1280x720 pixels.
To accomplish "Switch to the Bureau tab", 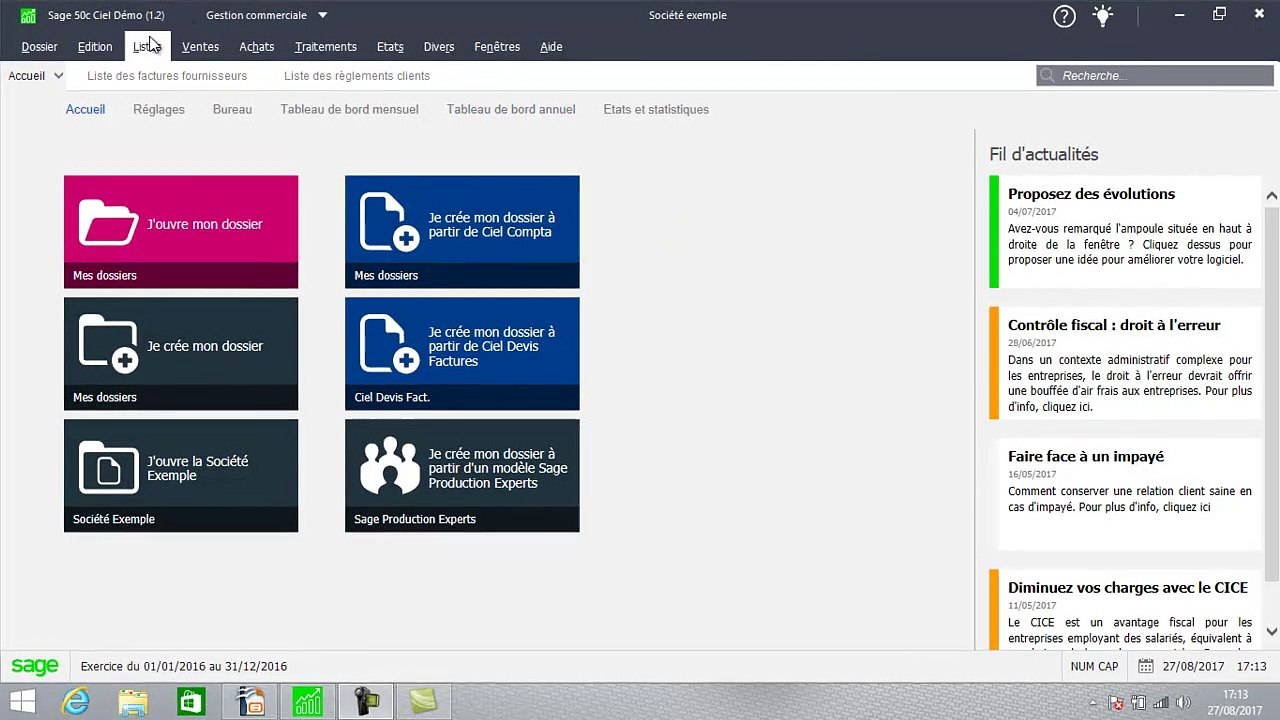I will [x=232, y=110].
